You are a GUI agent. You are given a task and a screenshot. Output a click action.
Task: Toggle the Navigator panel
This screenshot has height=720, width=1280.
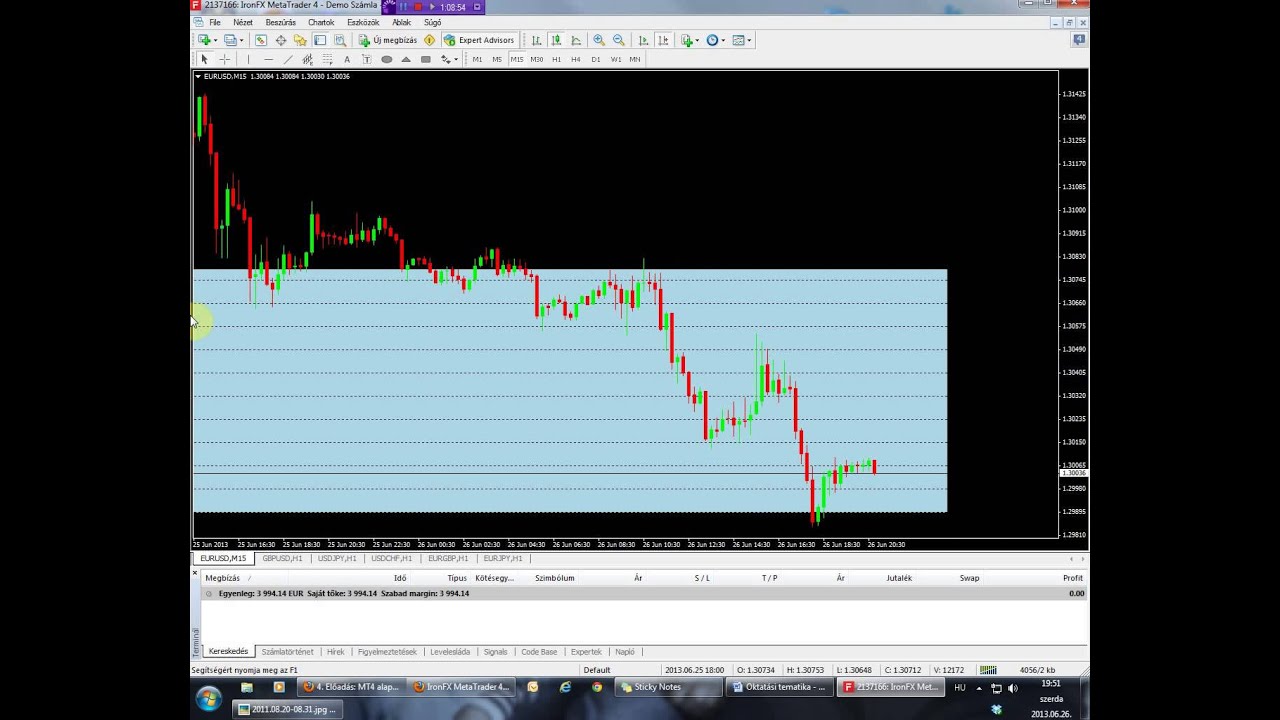coord(300,40)
